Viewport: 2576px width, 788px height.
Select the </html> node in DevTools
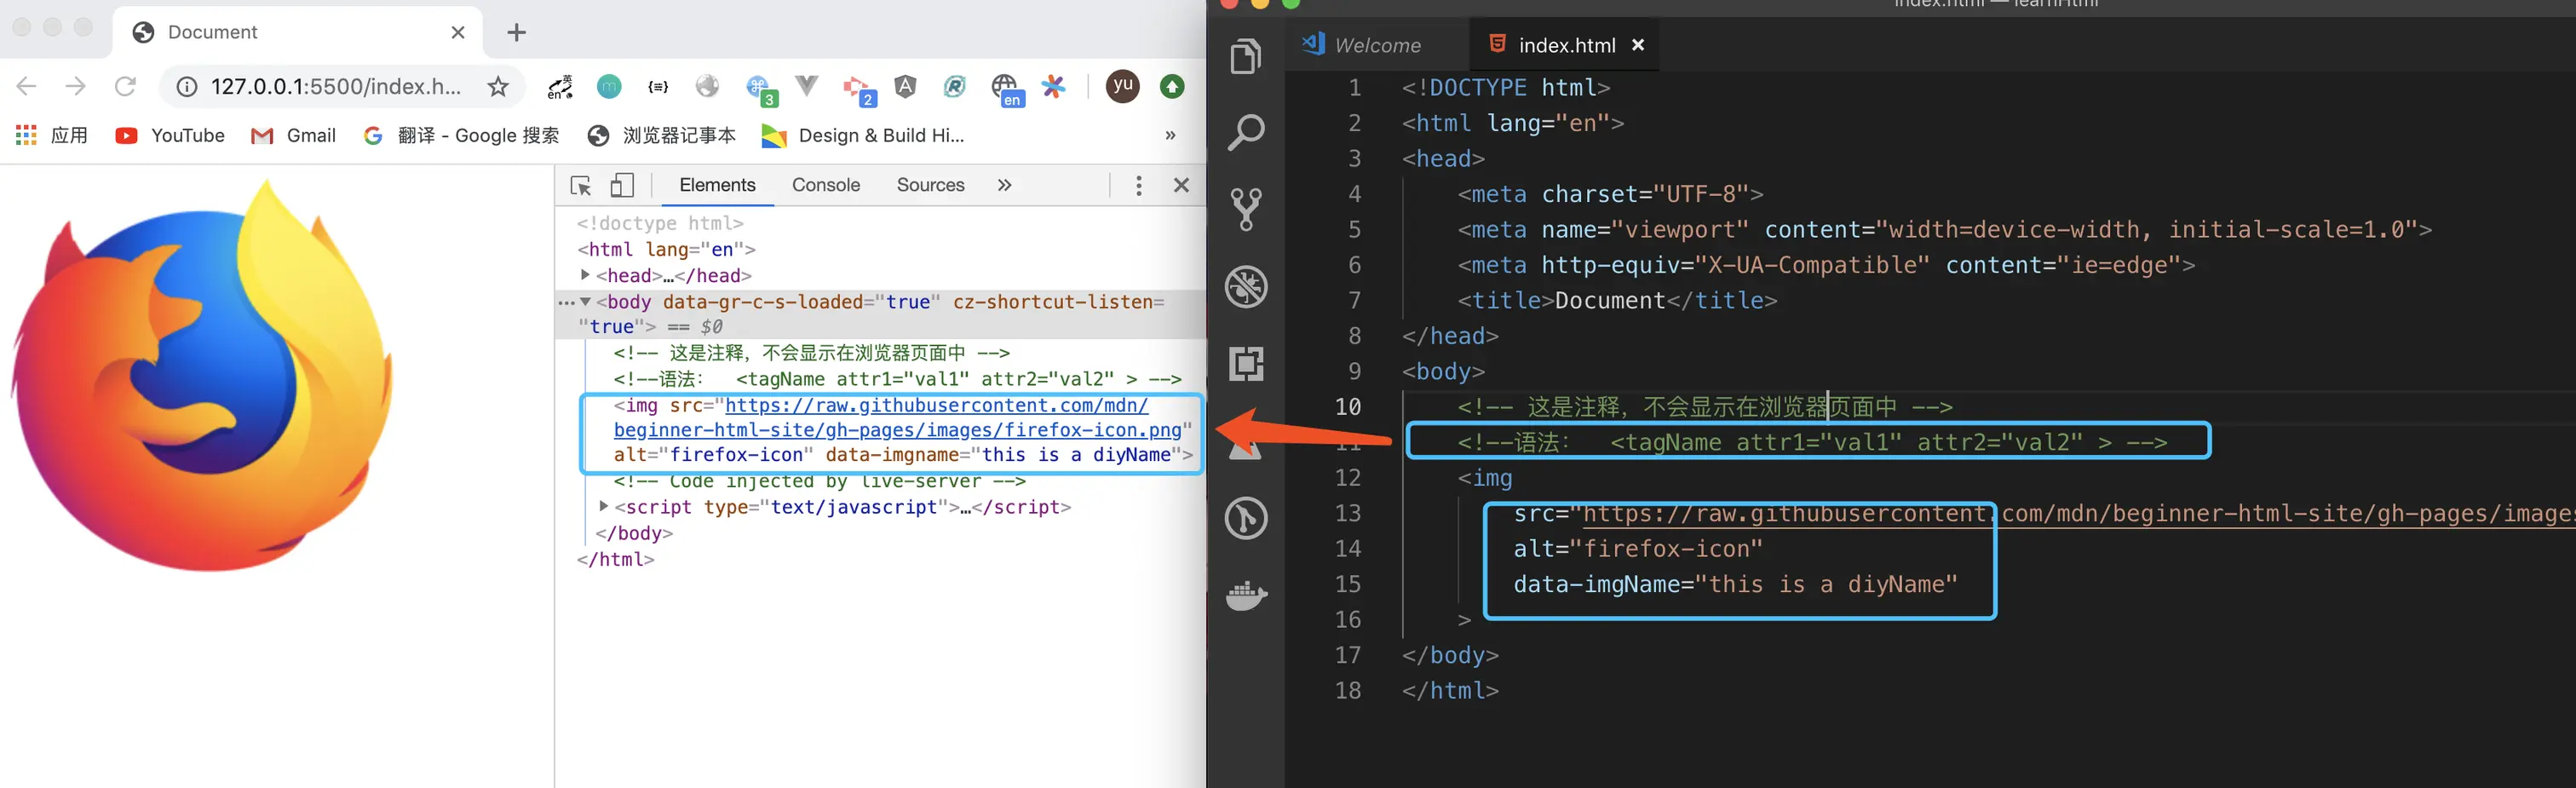pos(615,559)
